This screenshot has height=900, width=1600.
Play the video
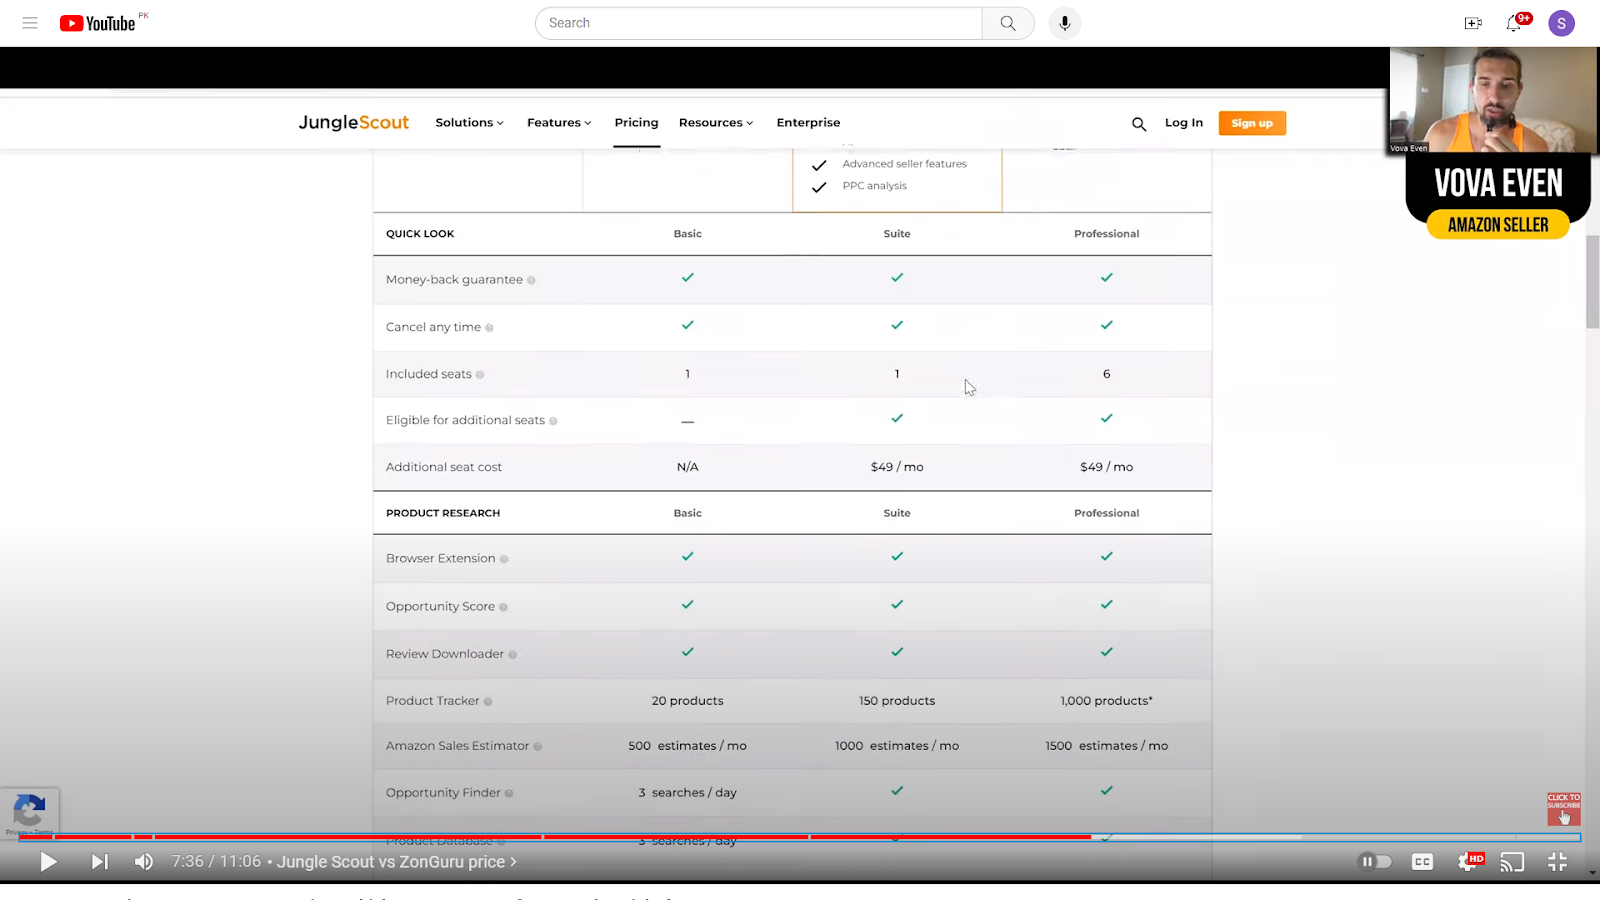tap(48, 862)
